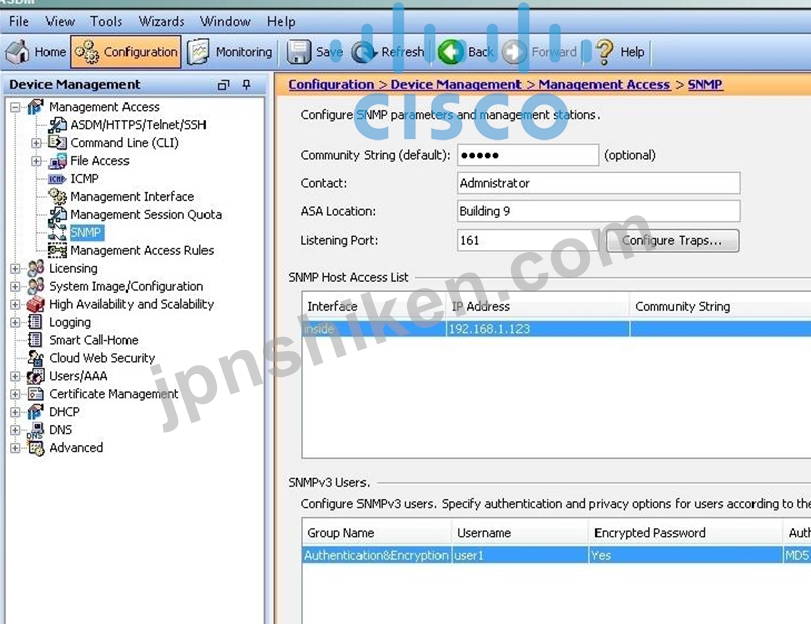Open the Window menu

225,21
